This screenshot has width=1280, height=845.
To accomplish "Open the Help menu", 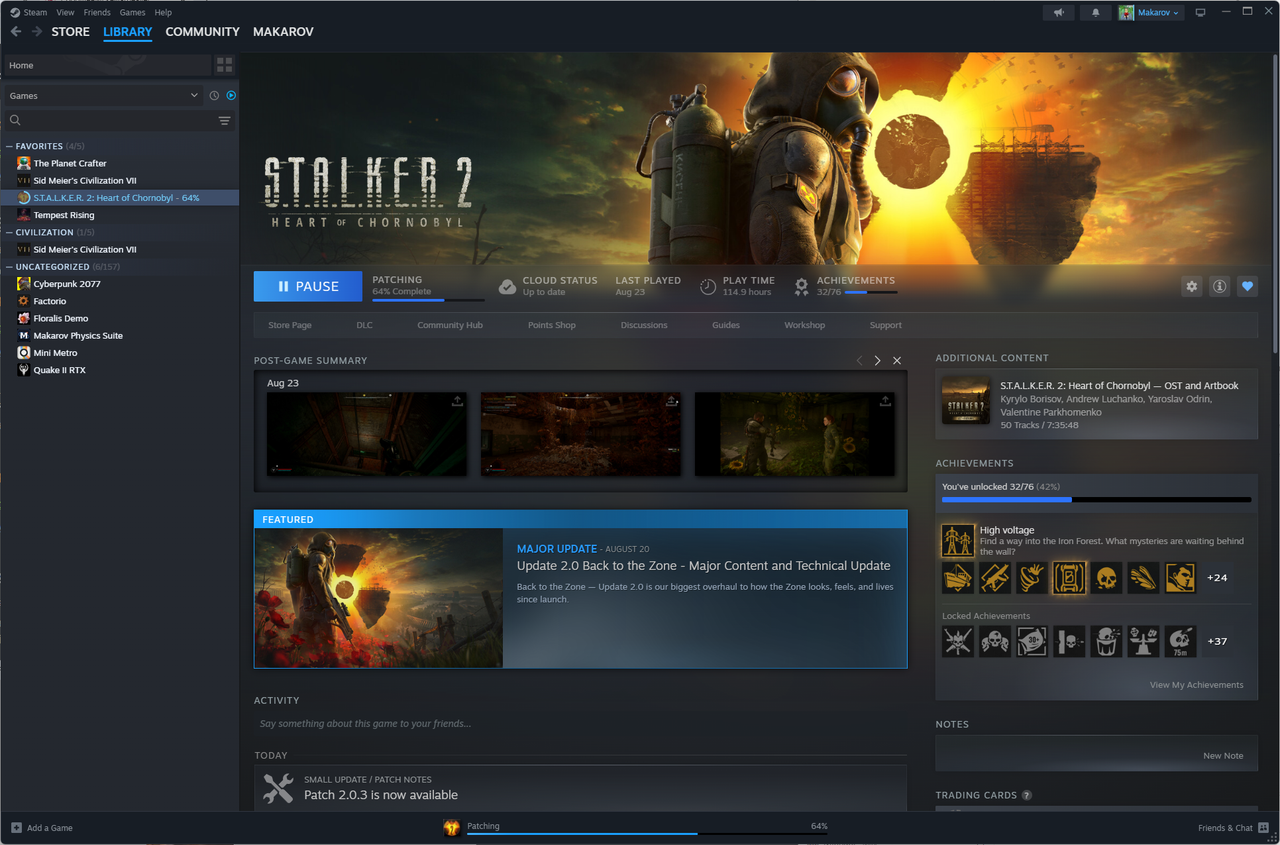I will [163, 13].
